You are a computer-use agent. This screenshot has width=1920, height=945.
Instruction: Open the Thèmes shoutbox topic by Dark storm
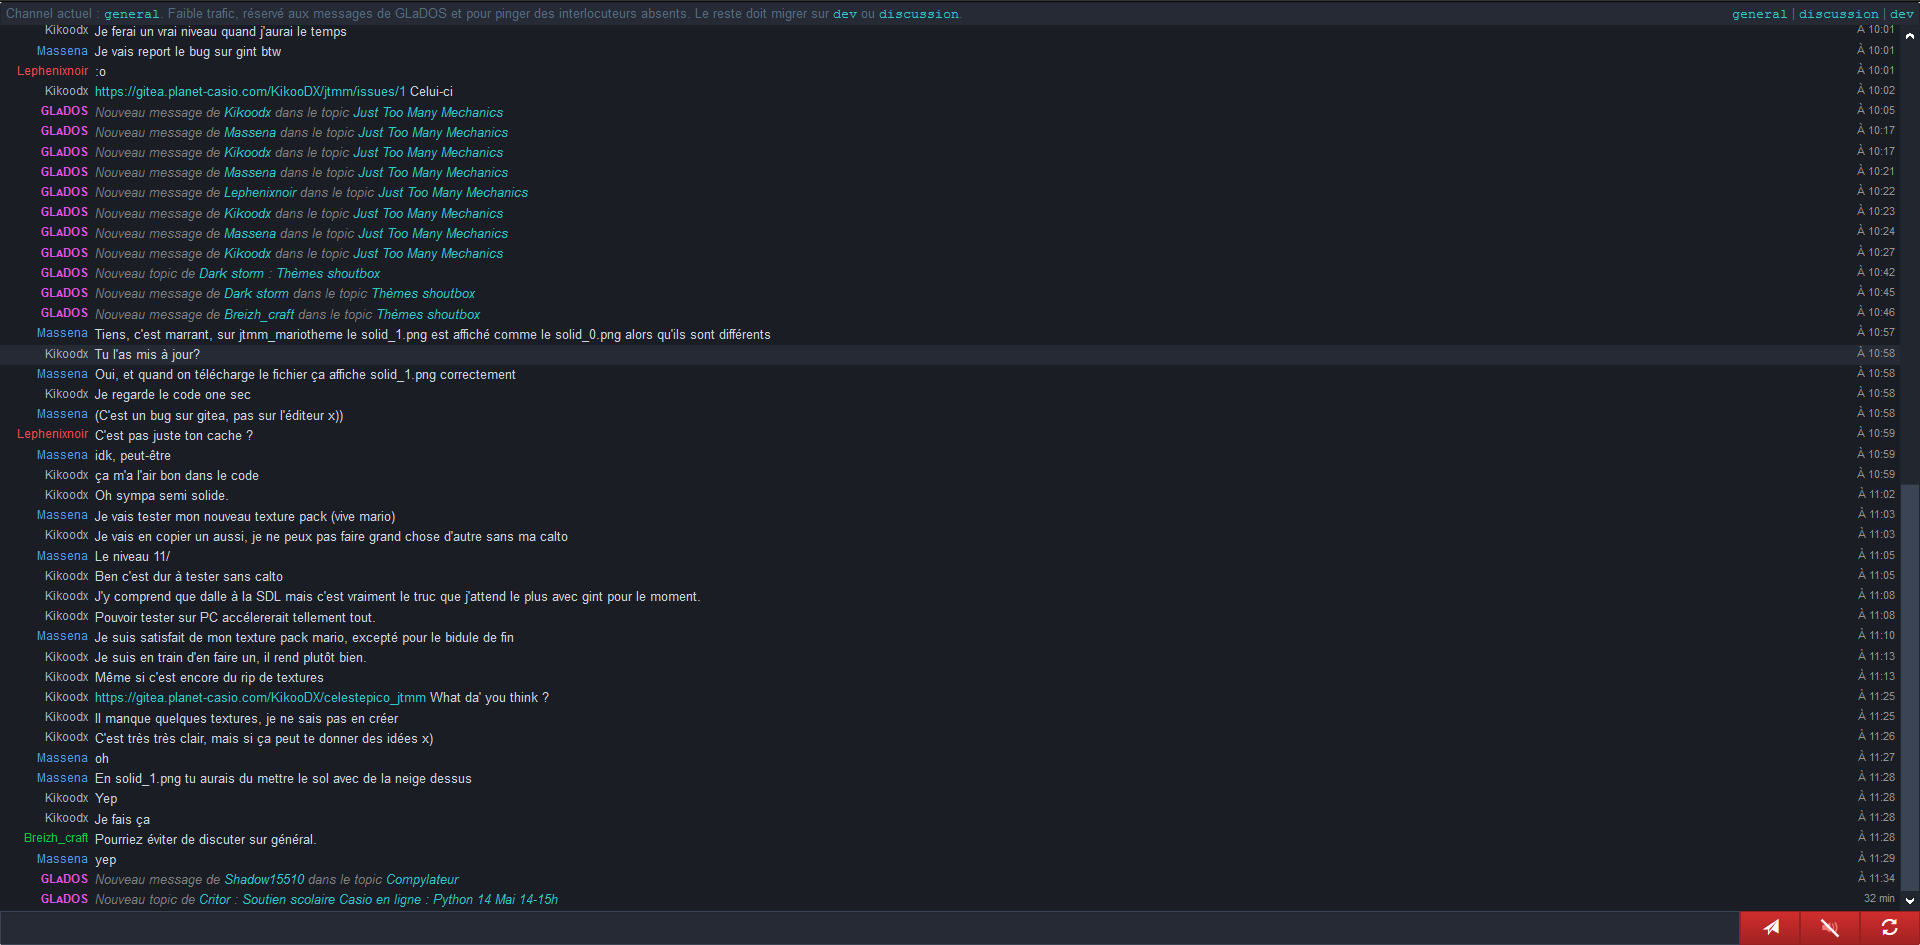(328, 273)
